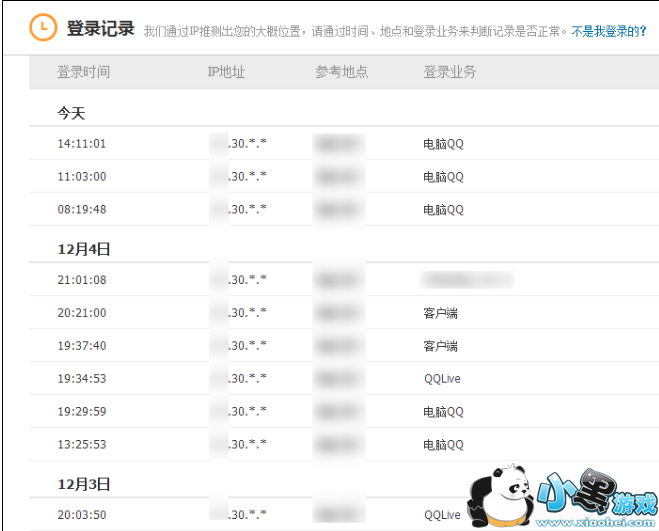Image resolution: width=659 pixels, height=531 pixels.
Task: Click 电脑QQ in the 11:03:00 row
Action: tap(443, 177)
